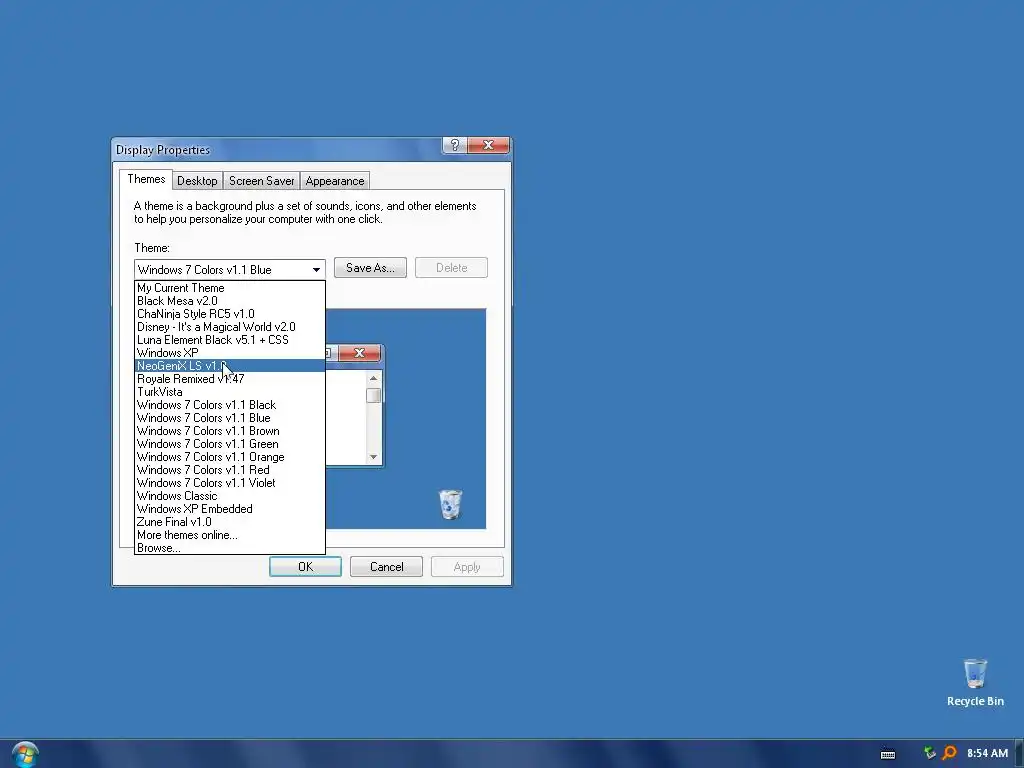Choose Windows 7 Colors v1.1 Green
The height and width of the screenshot is (768, 1024).
click(230, 444)
